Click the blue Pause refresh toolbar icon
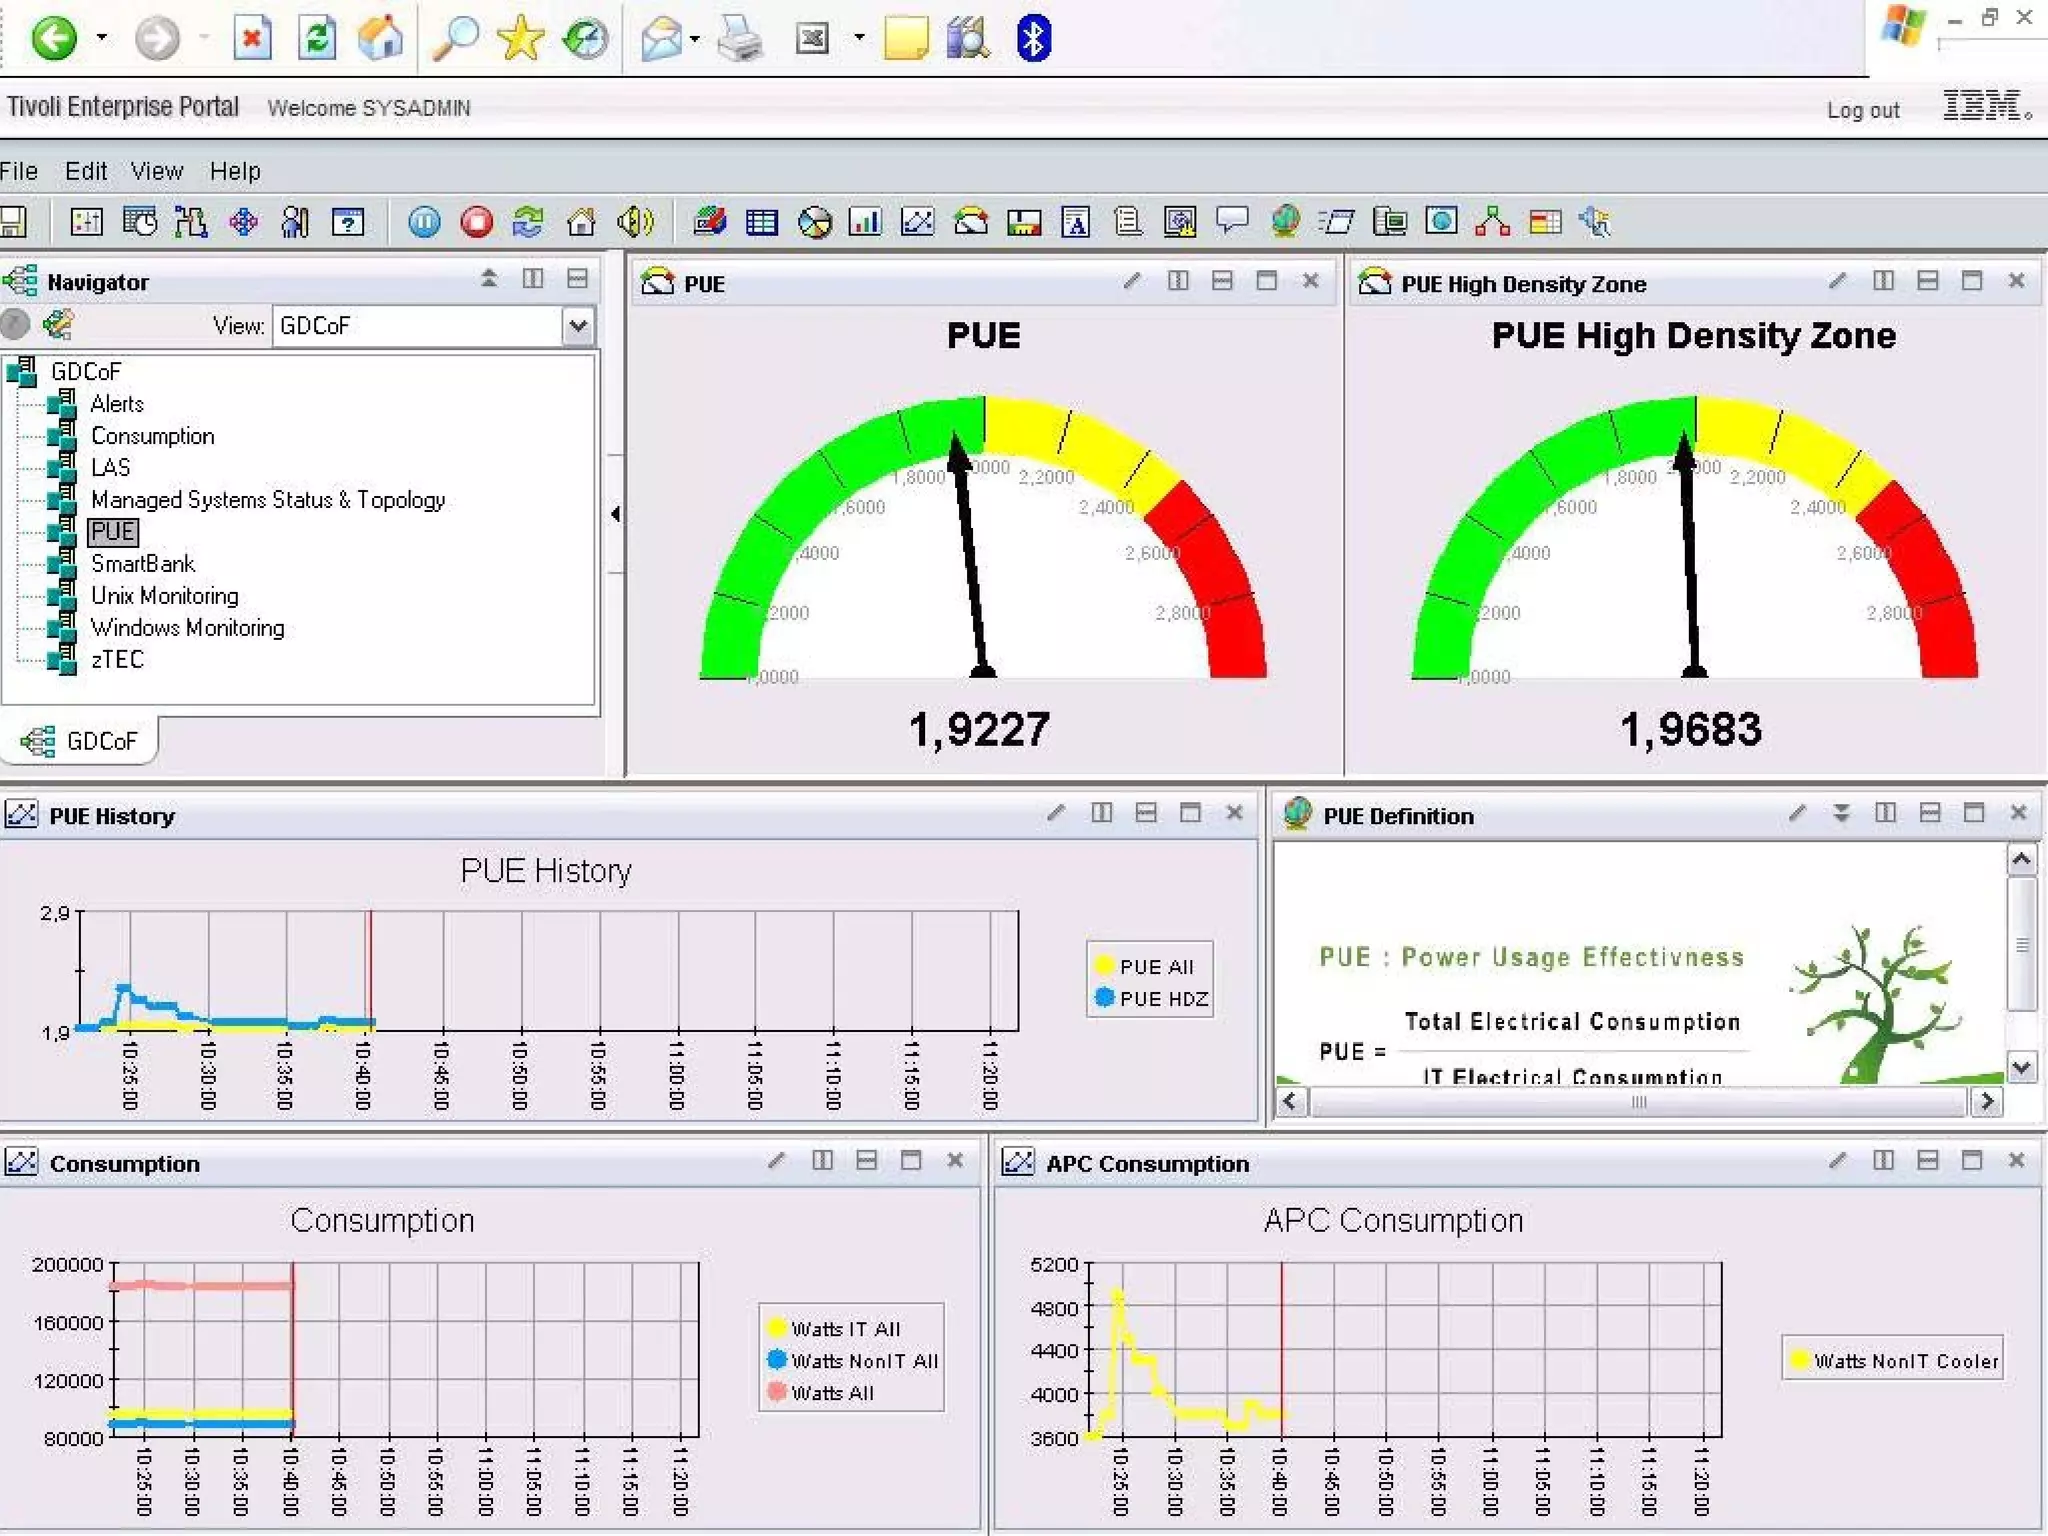2048x1536 pixels. coord(424,222)
